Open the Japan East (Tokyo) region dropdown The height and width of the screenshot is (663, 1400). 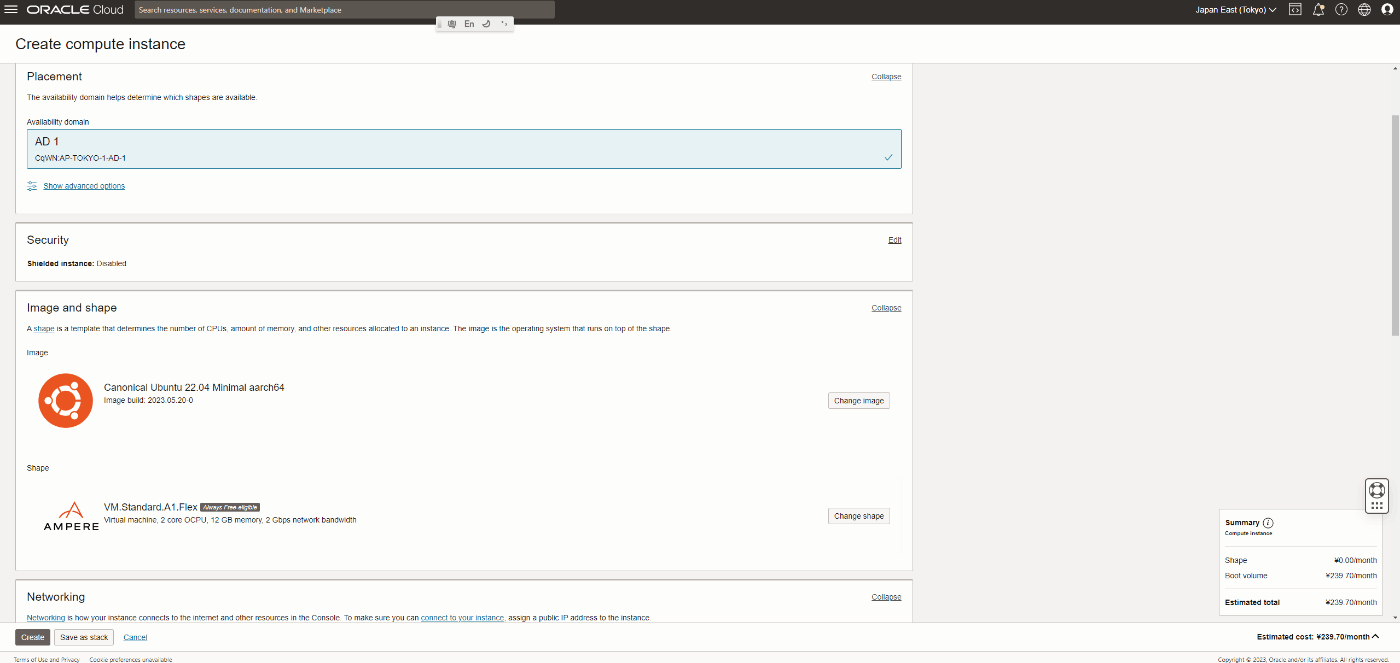pyautogui.click(x=1236, y=10)
